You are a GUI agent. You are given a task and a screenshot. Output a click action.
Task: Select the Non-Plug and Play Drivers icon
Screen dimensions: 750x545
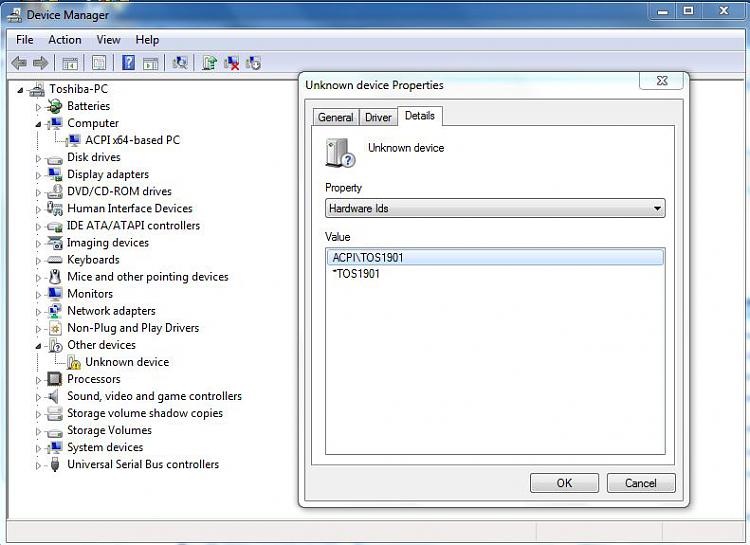(x=55, y=328)
